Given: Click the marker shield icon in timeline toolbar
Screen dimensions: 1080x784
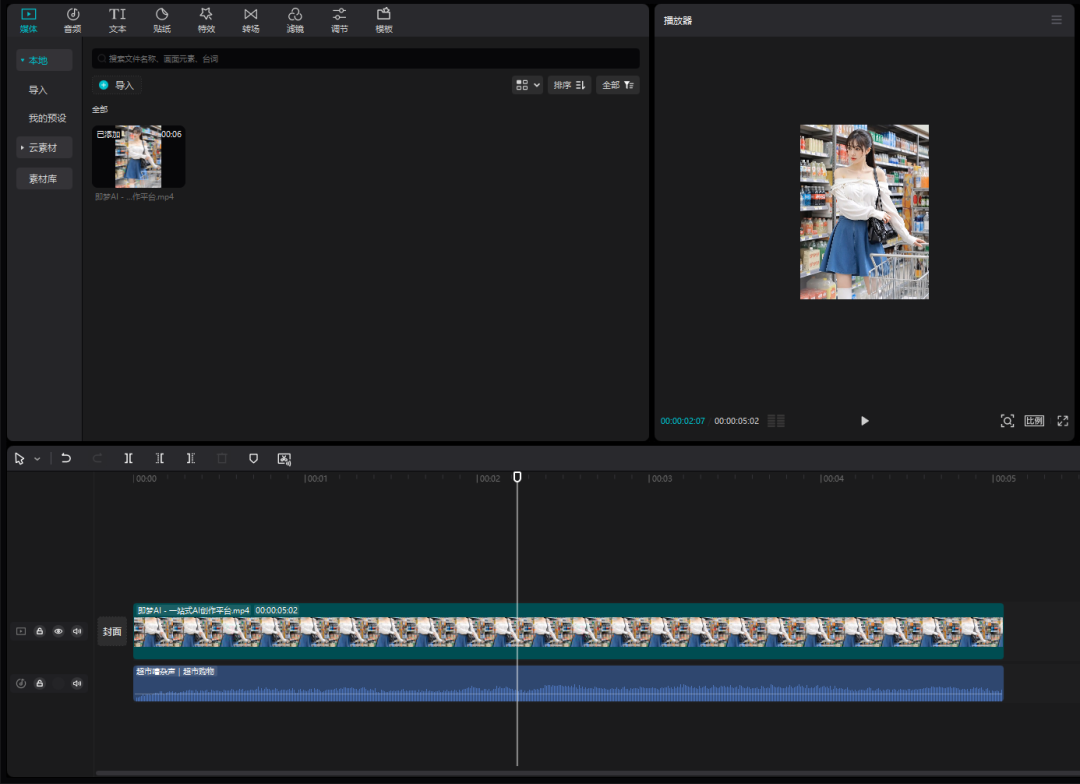Looking at the screenshot, I should 253,458.
